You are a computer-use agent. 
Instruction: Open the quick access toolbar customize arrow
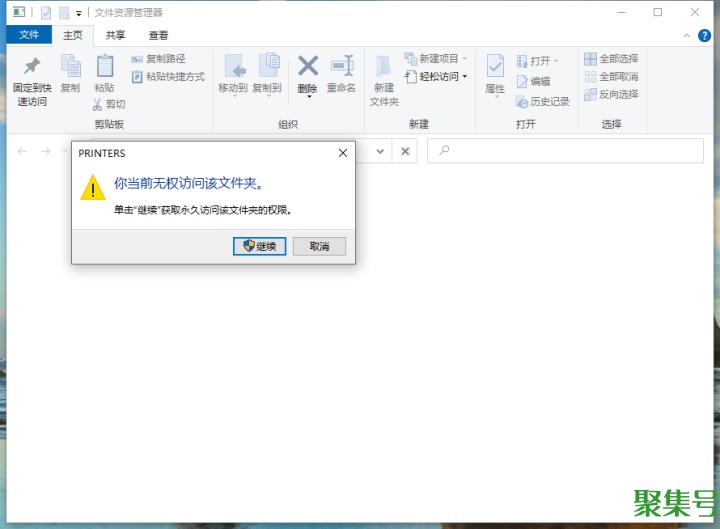(79, 13)
